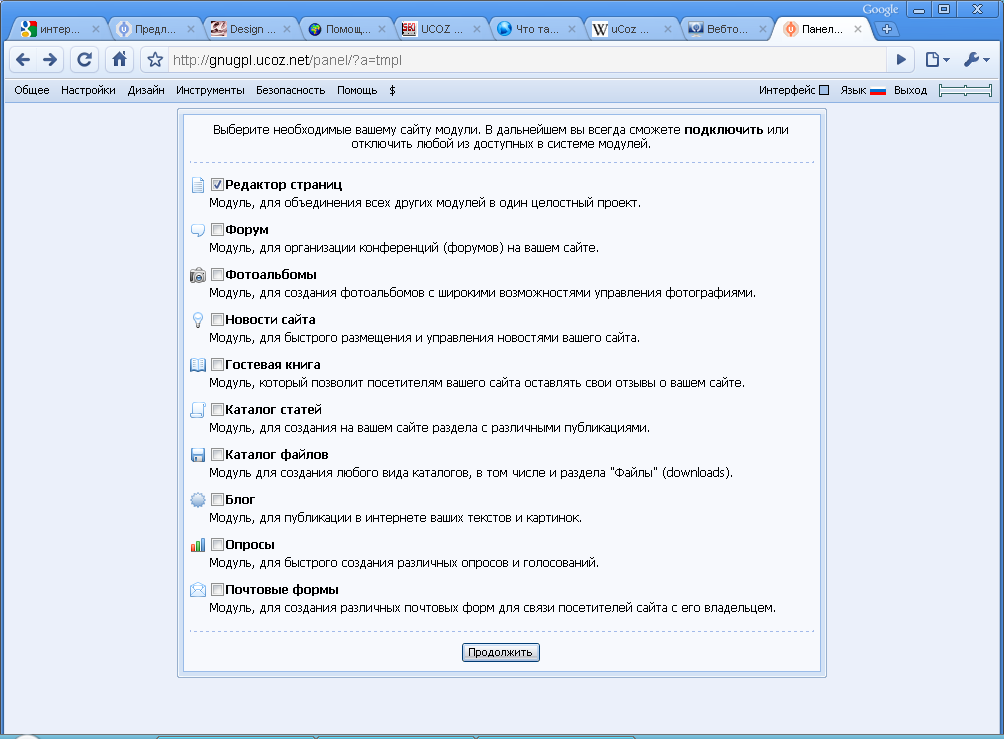Click the Выход logout link
Image resolution: width=1004 pixels, height=739 pixels.
pos(910,90)
